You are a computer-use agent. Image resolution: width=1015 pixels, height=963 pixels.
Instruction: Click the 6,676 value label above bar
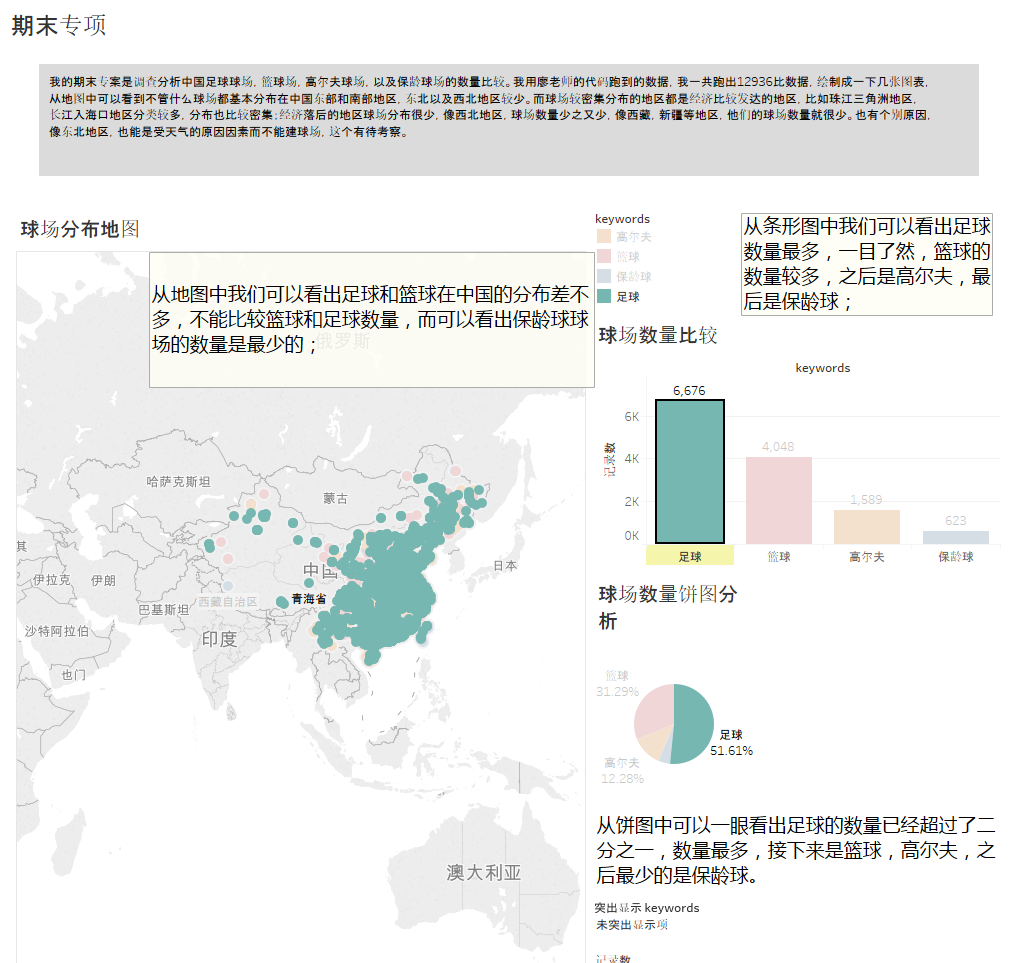(689, 390)
